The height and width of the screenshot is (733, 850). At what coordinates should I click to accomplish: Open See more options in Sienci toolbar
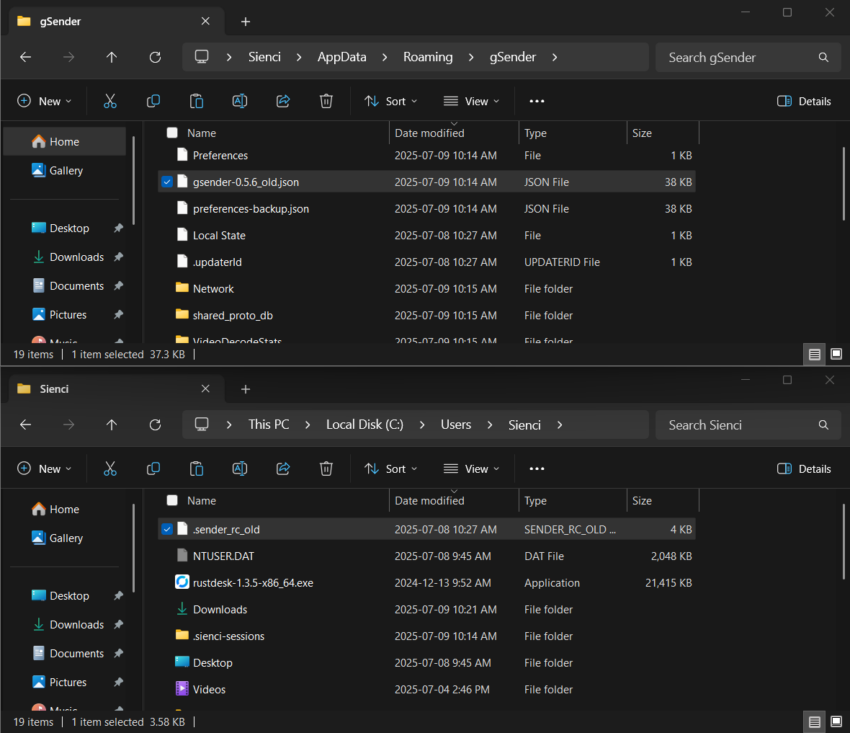click(537, 468)
